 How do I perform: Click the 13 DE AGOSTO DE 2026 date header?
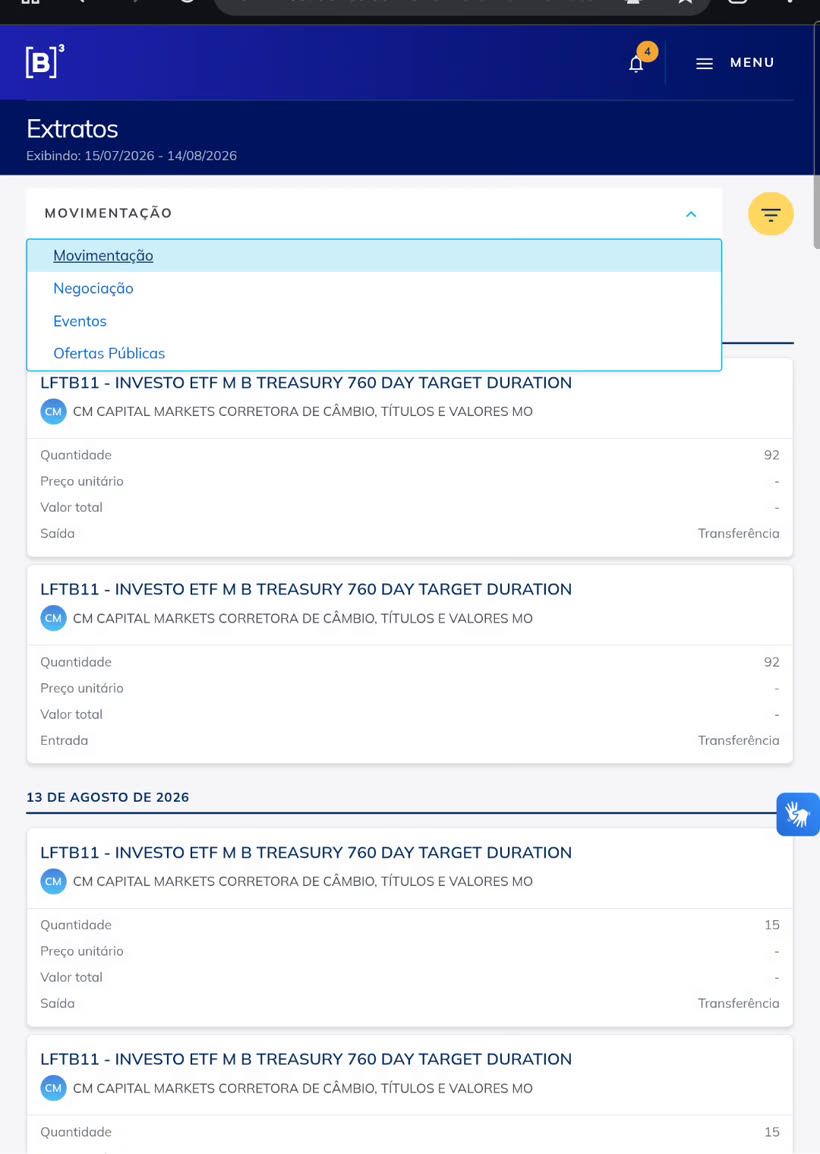[107, 797]
